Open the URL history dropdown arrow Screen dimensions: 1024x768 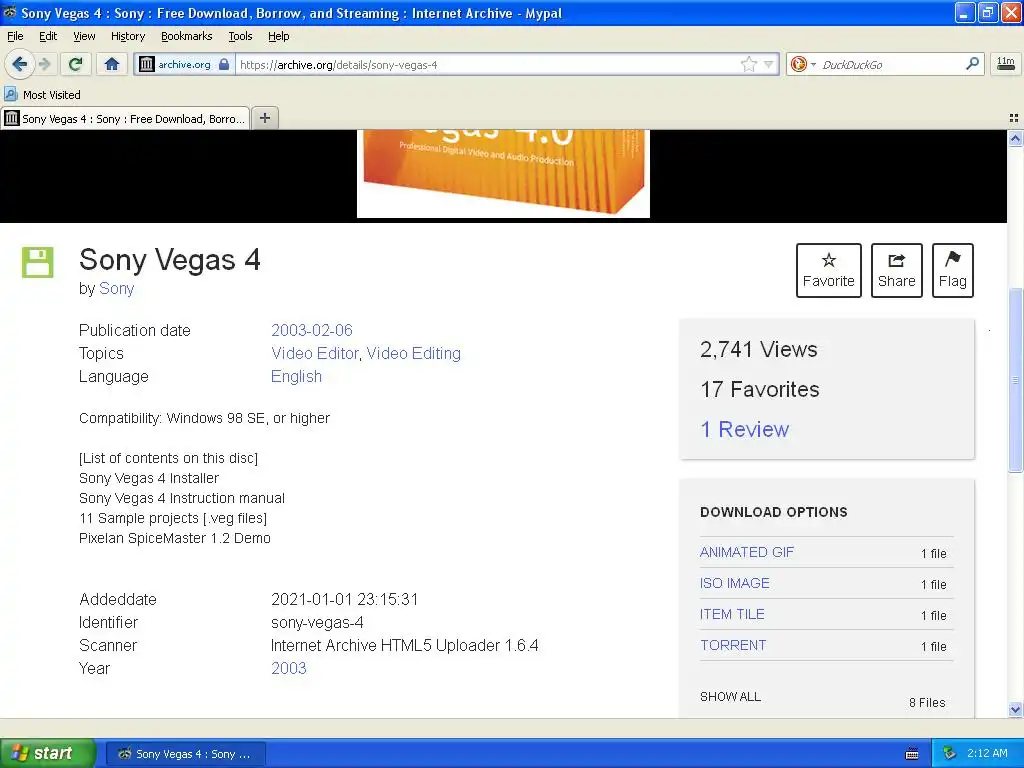coord(769,64)
